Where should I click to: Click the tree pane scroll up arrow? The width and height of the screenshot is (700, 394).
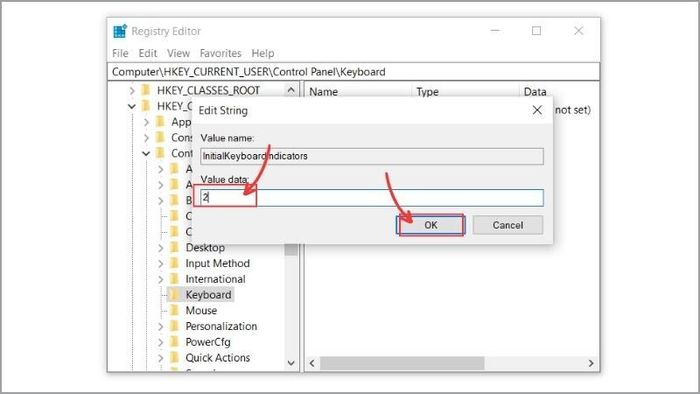pyautogui.click(x=291, y=90)
